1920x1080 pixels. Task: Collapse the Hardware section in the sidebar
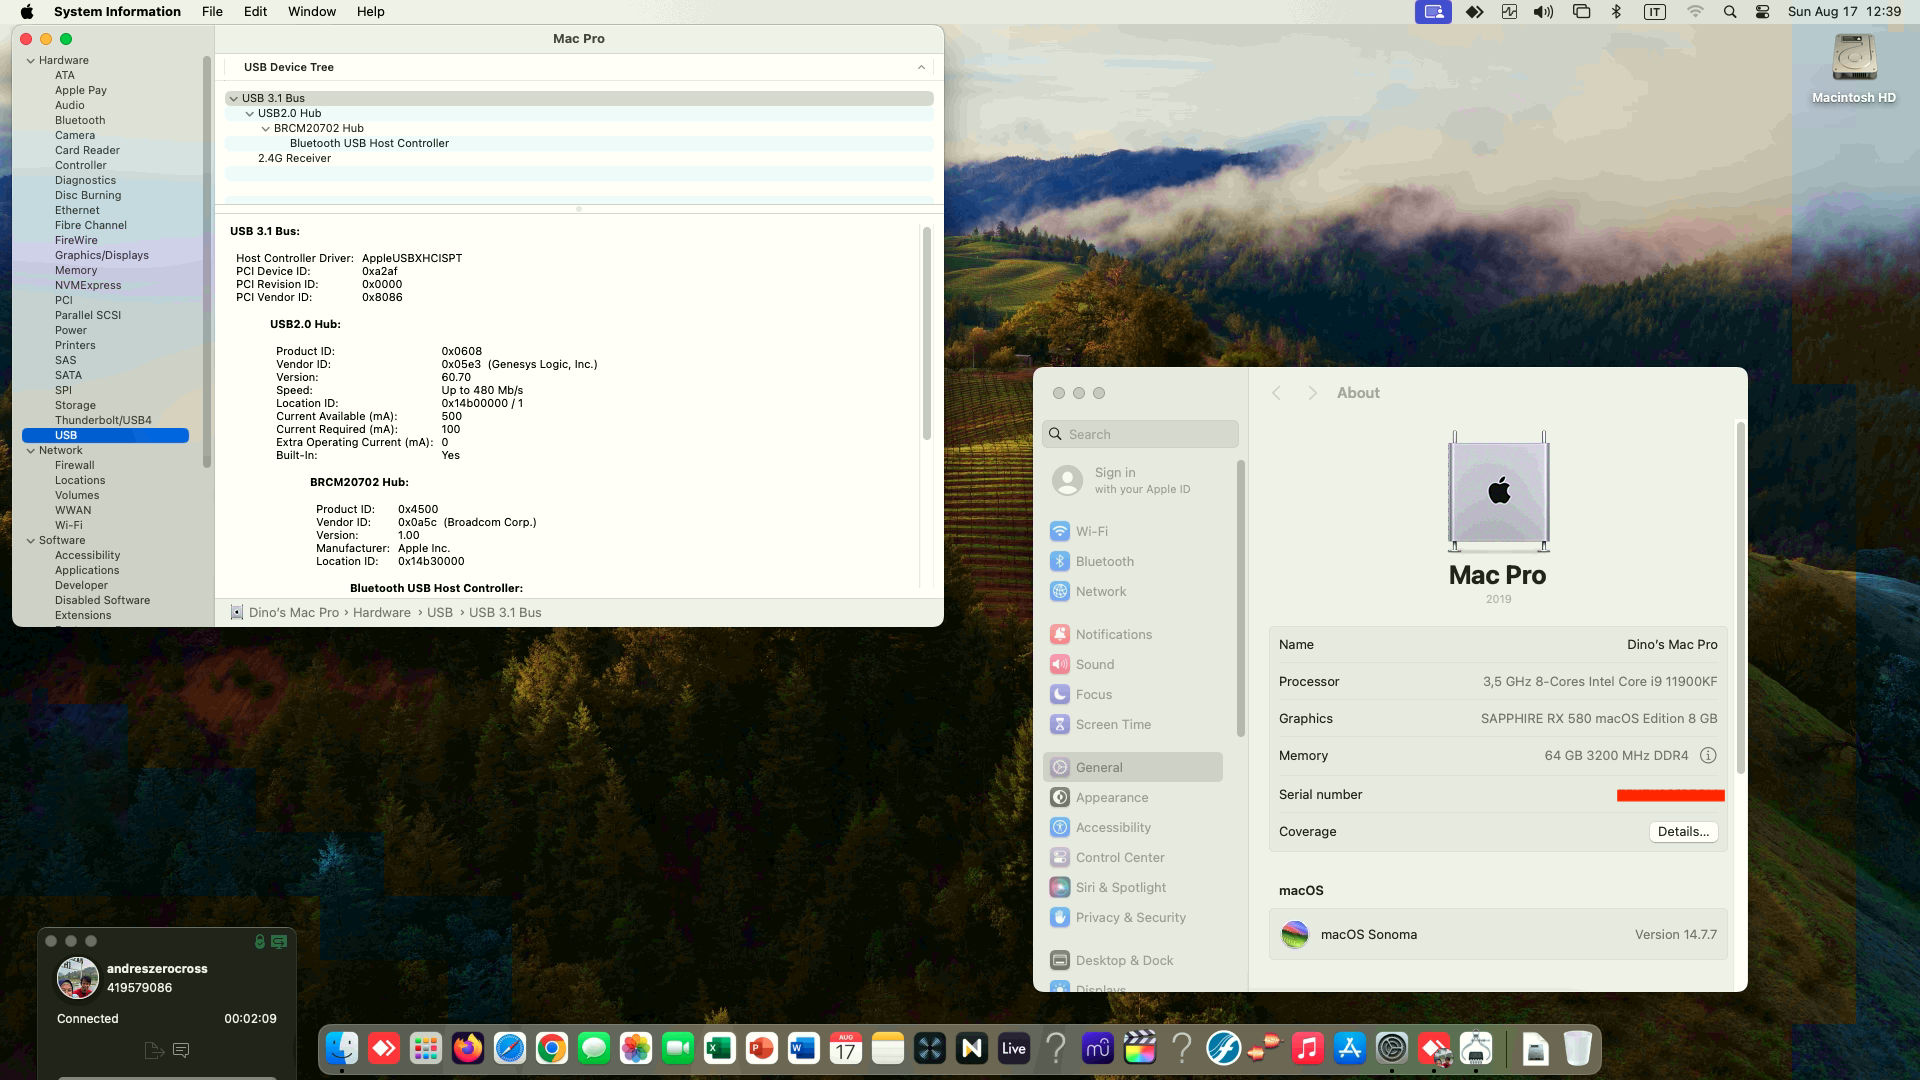(x=31, y=60)
